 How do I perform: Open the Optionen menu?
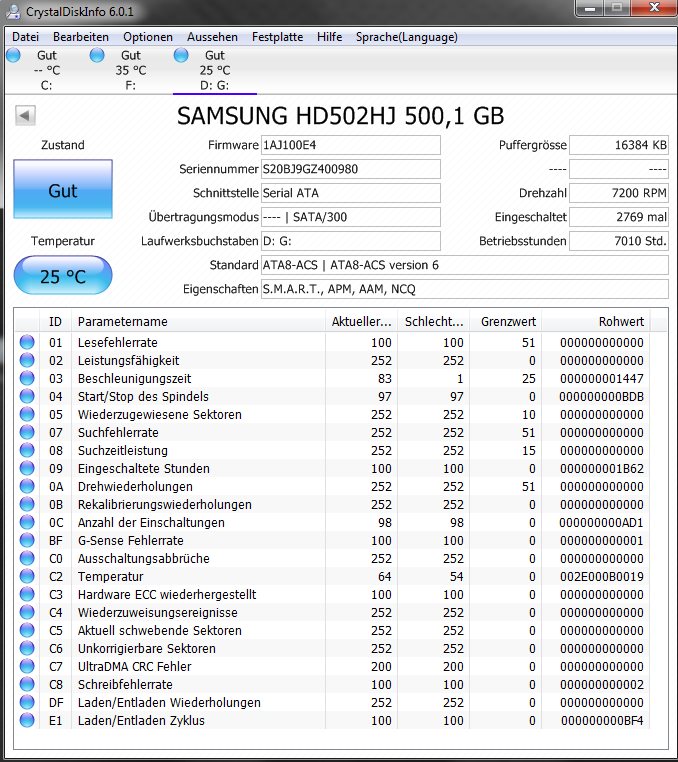point(148,37)
